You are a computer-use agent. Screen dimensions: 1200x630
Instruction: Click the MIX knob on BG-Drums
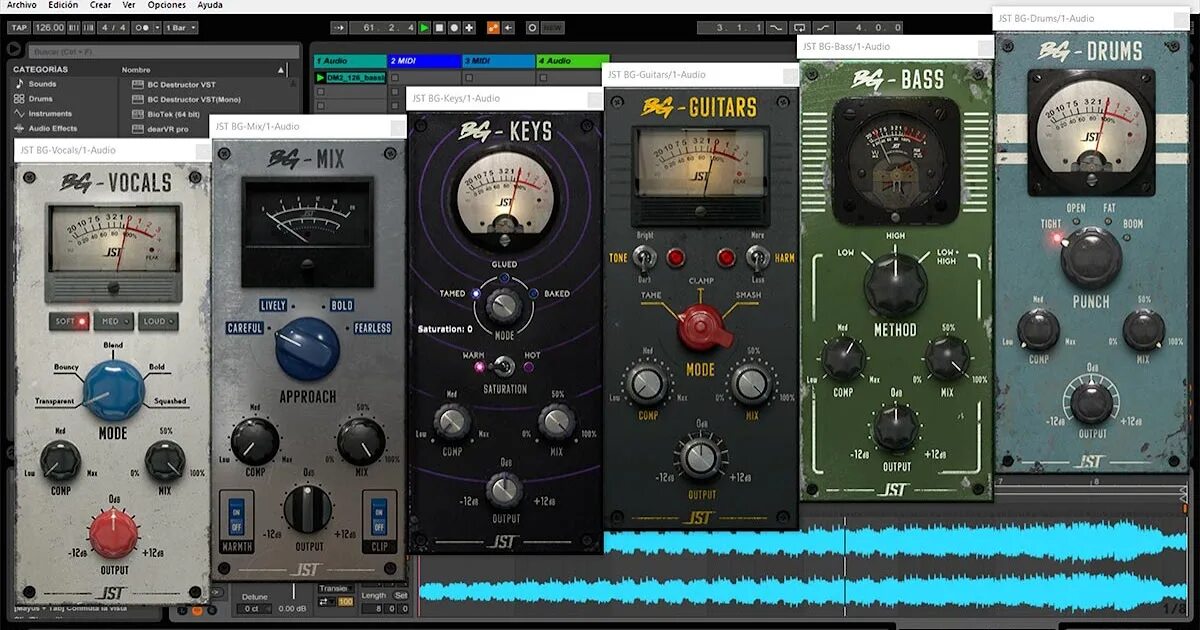[x=1143, y=330]
